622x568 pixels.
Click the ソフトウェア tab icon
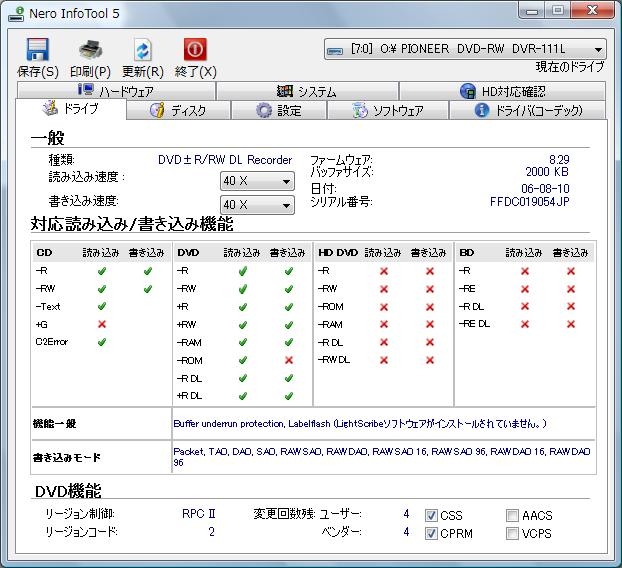coord(360,110)
